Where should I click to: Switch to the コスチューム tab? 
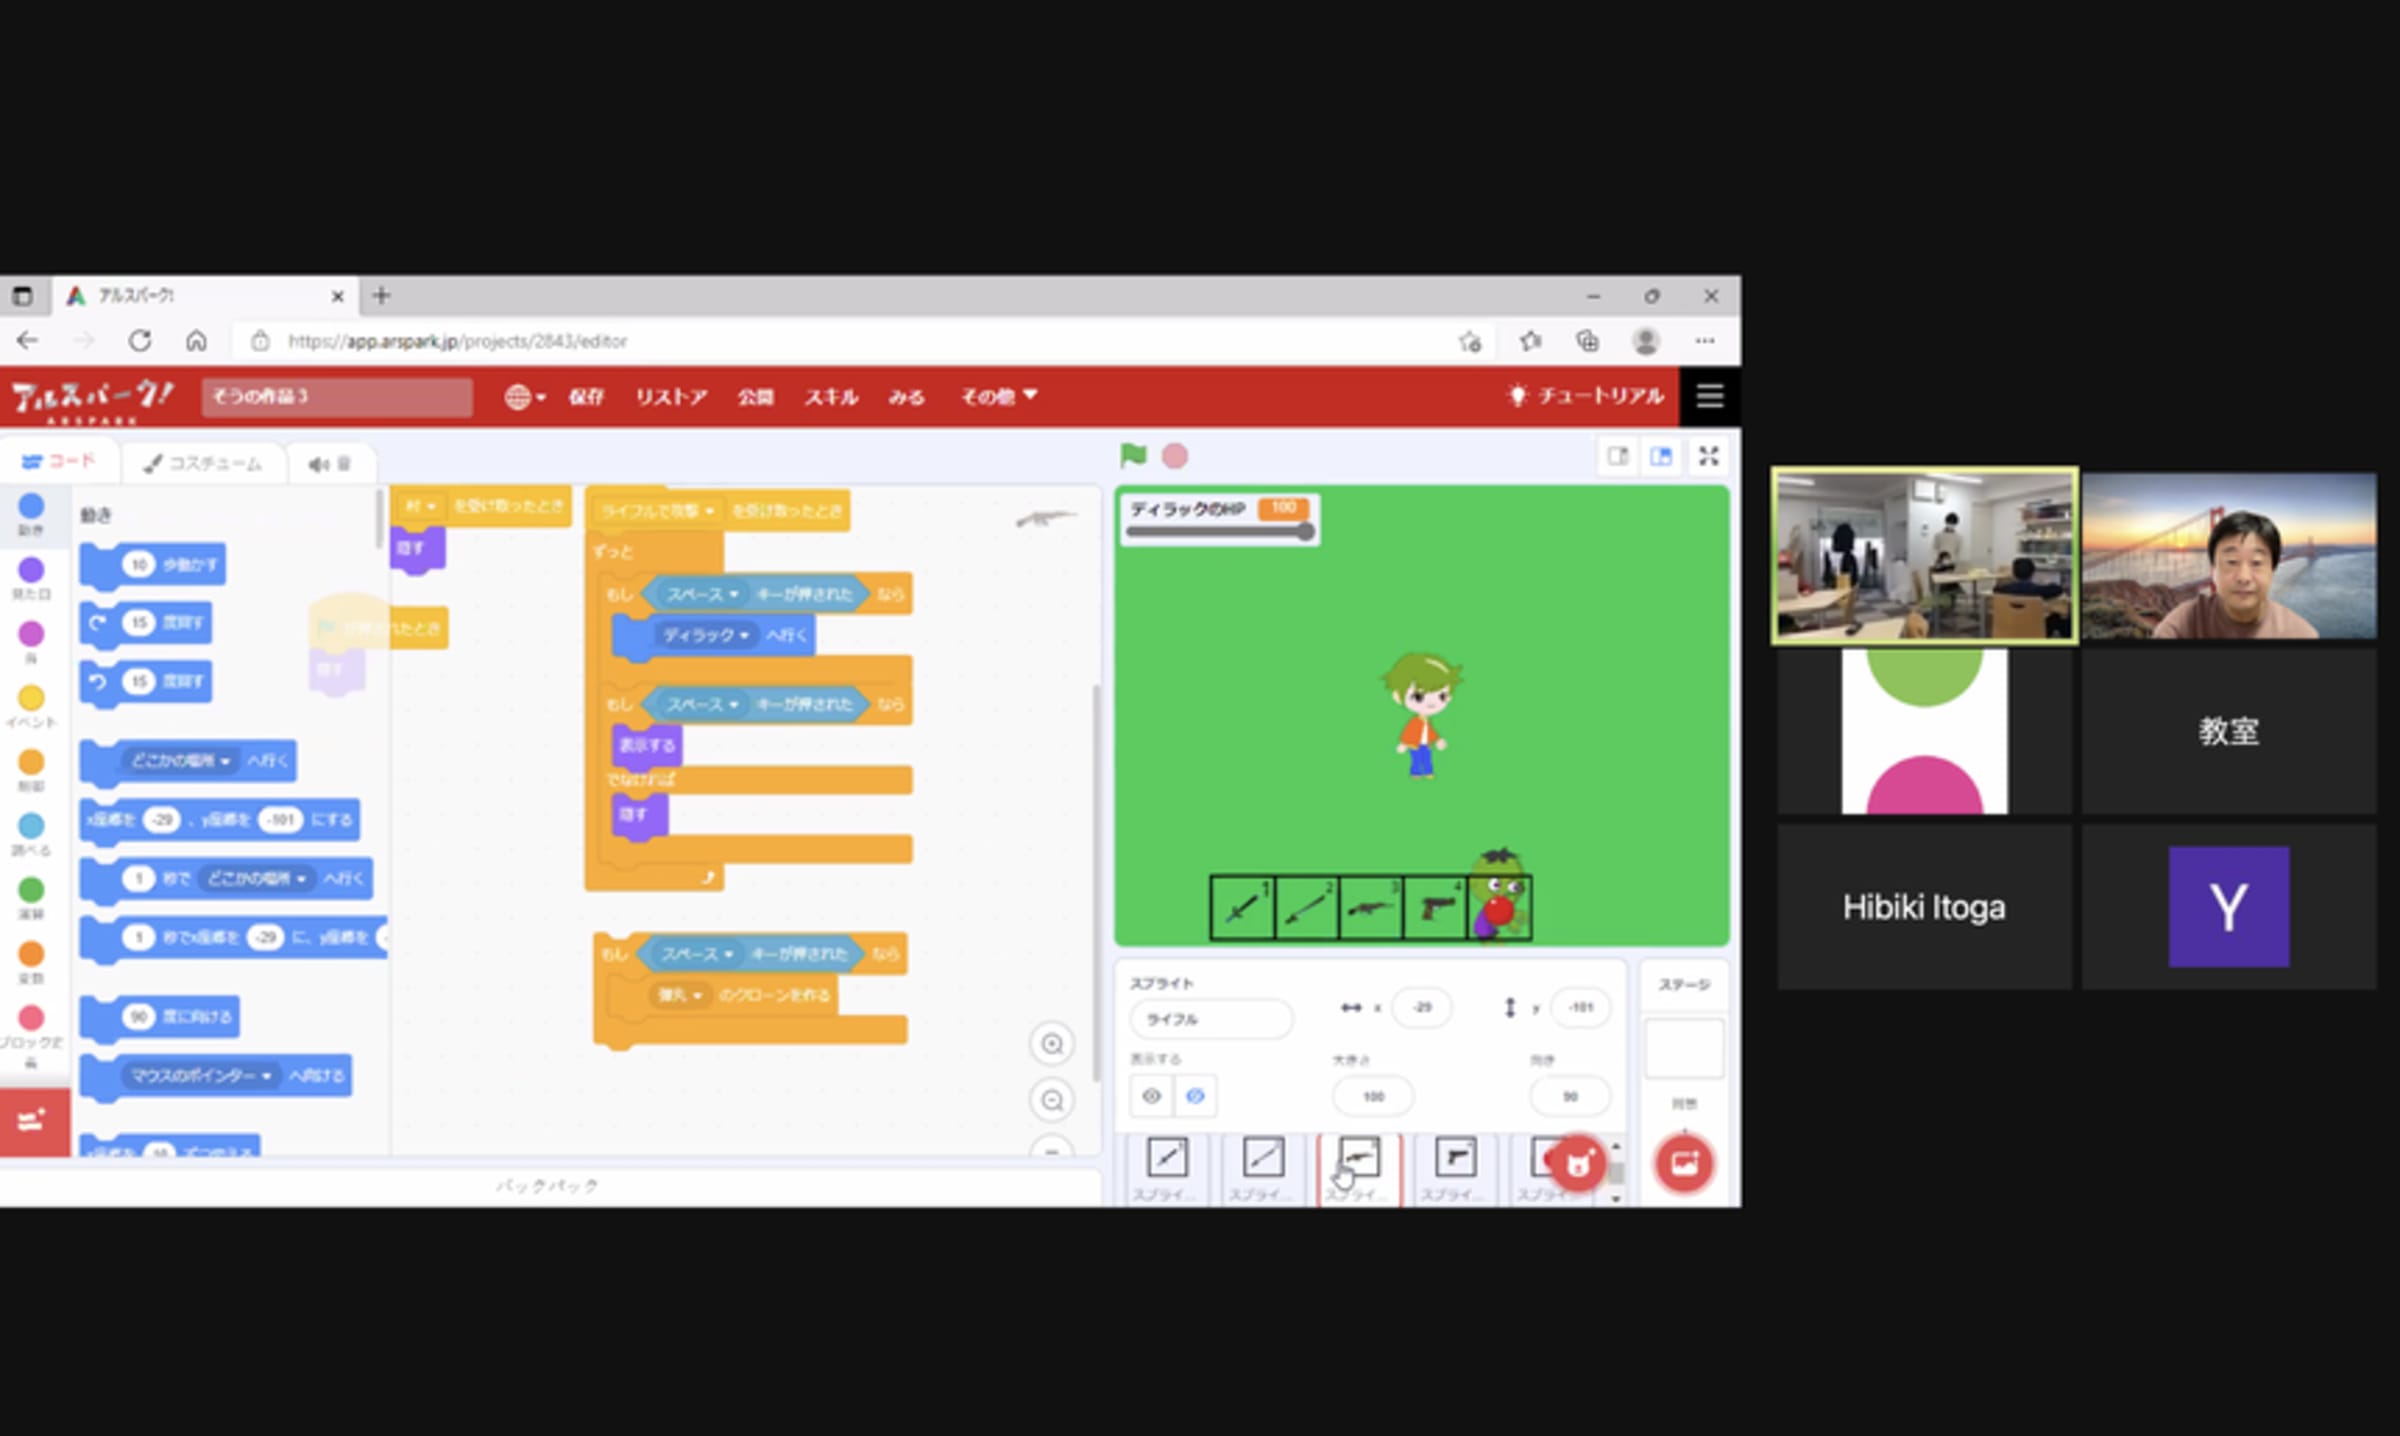203,463
